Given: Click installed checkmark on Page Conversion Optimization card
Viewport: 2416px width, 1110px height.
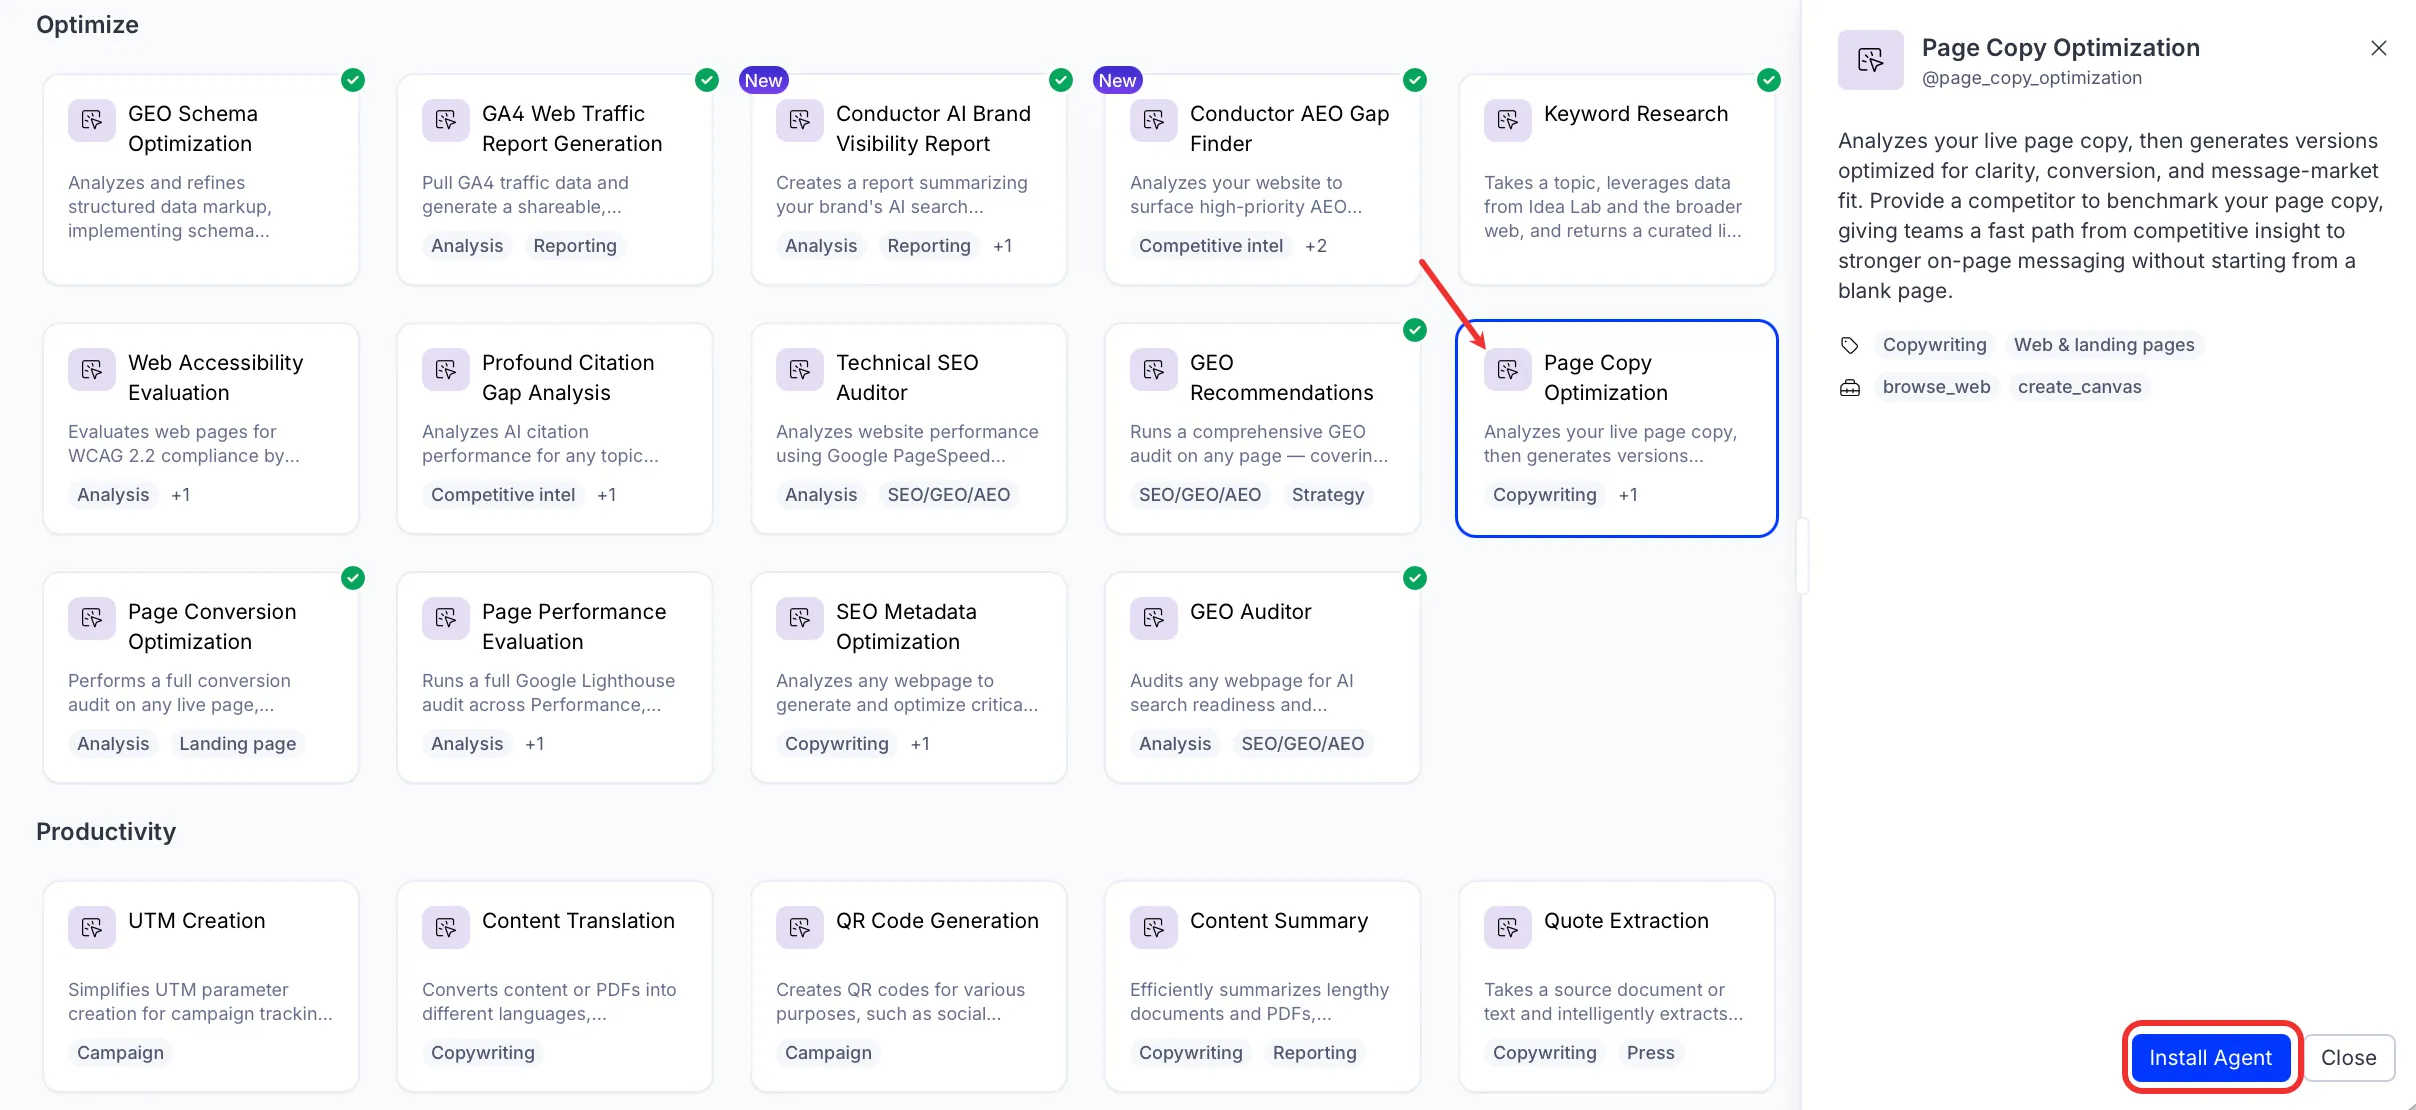Looking at the screenshot, I should click(x=353, y=578).
